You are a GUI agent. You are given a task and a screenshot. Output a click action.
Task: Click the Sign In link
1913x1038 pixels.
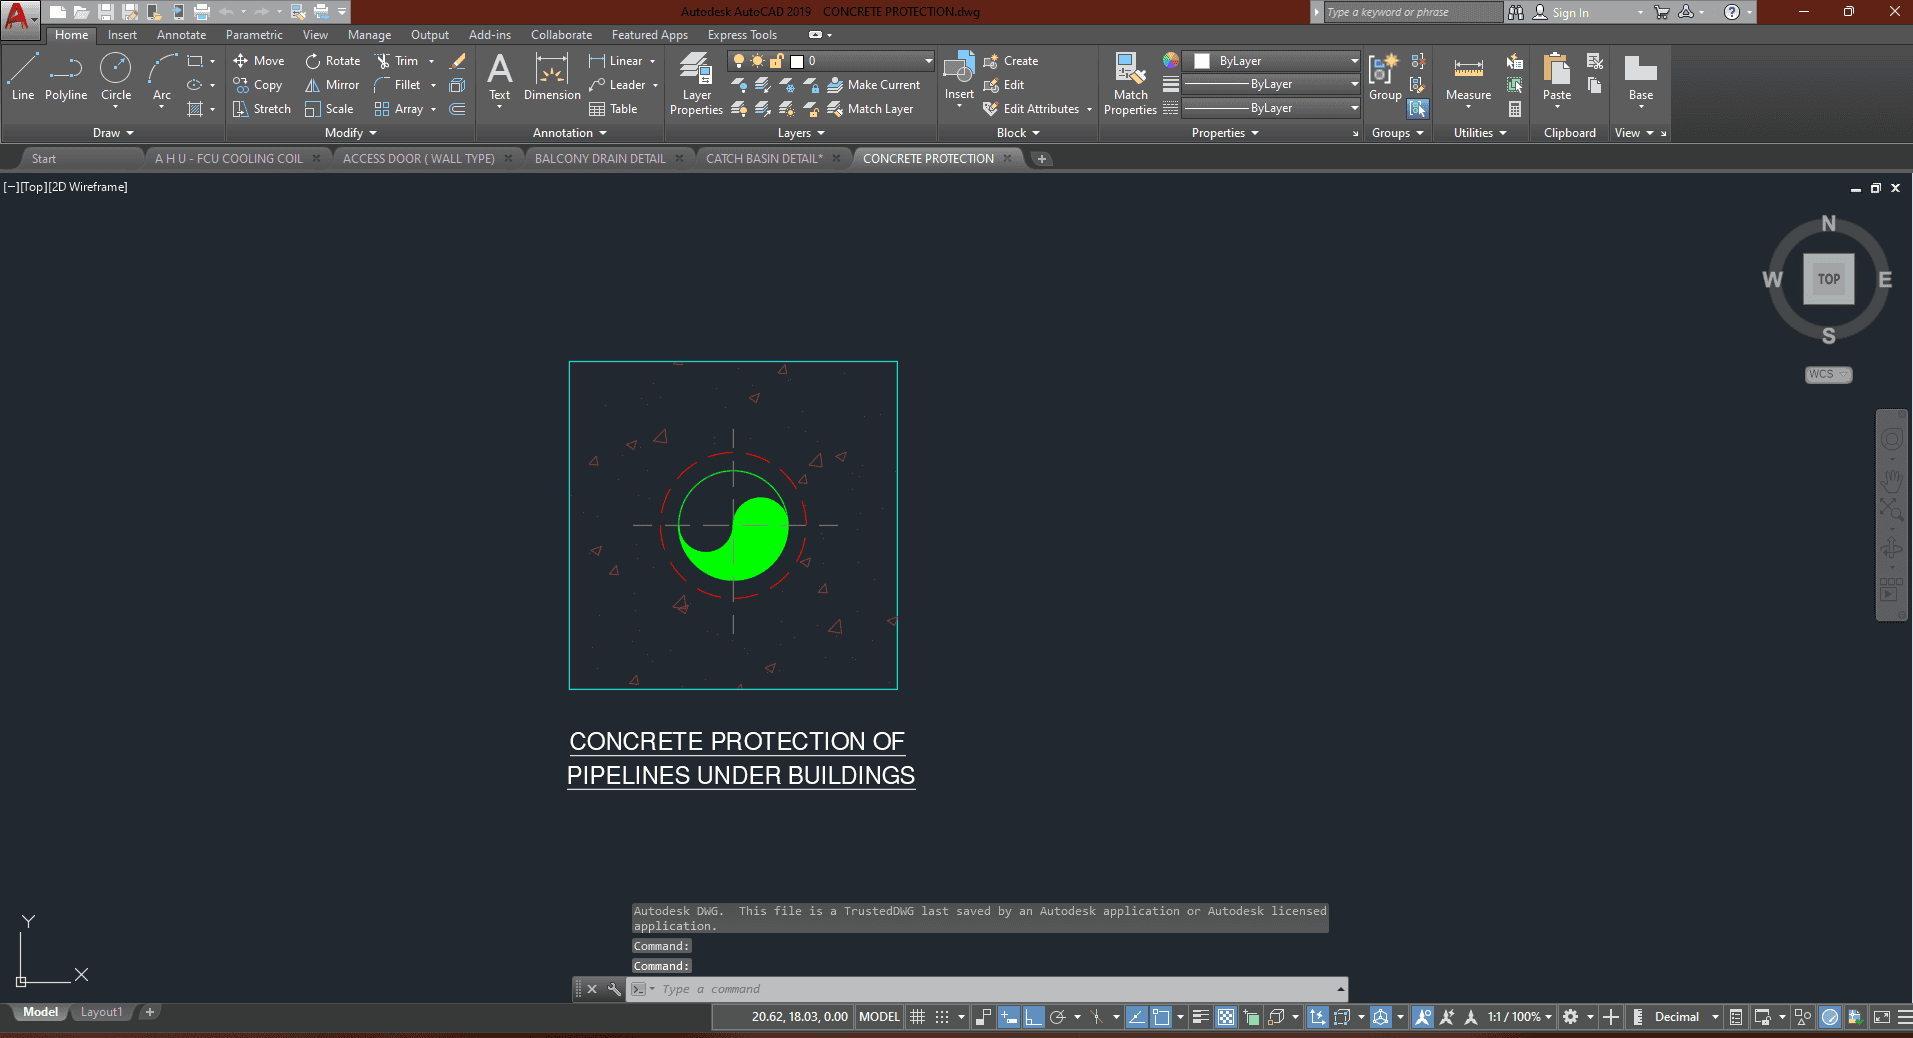[x=1570, y=13]
